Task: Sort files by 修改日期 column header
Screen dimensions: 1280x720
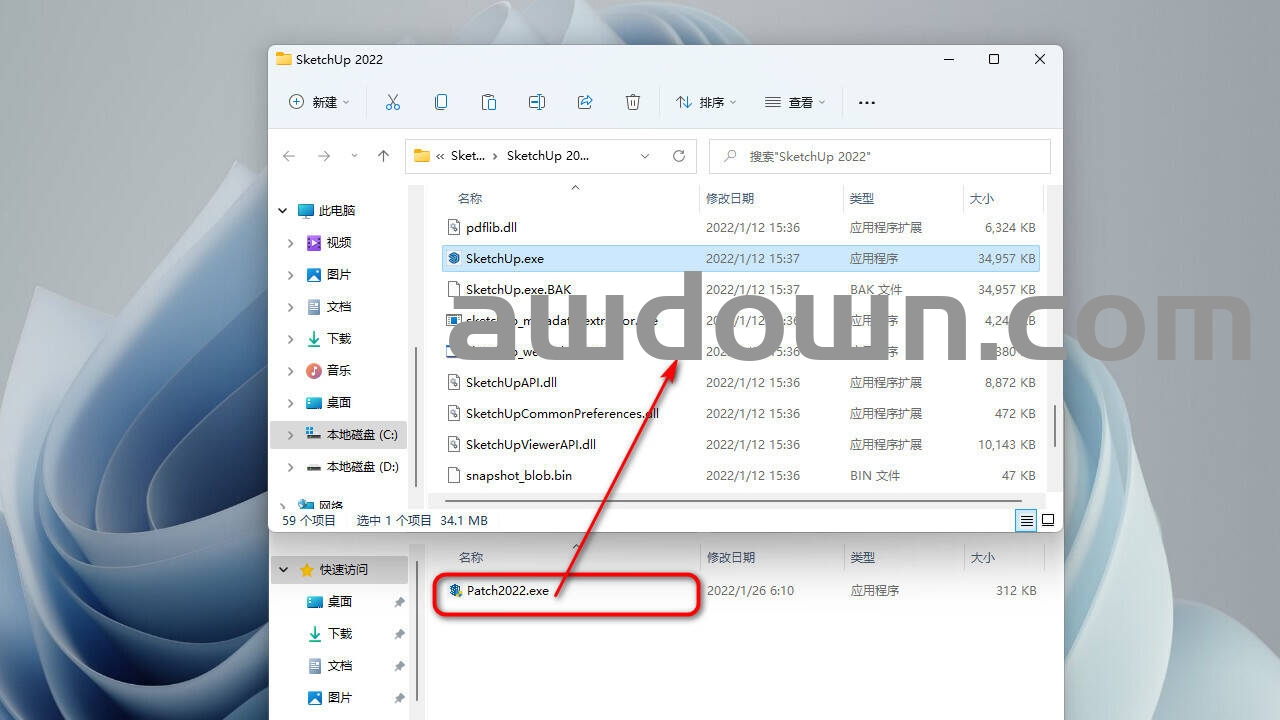Action: [x=730, y=199]
